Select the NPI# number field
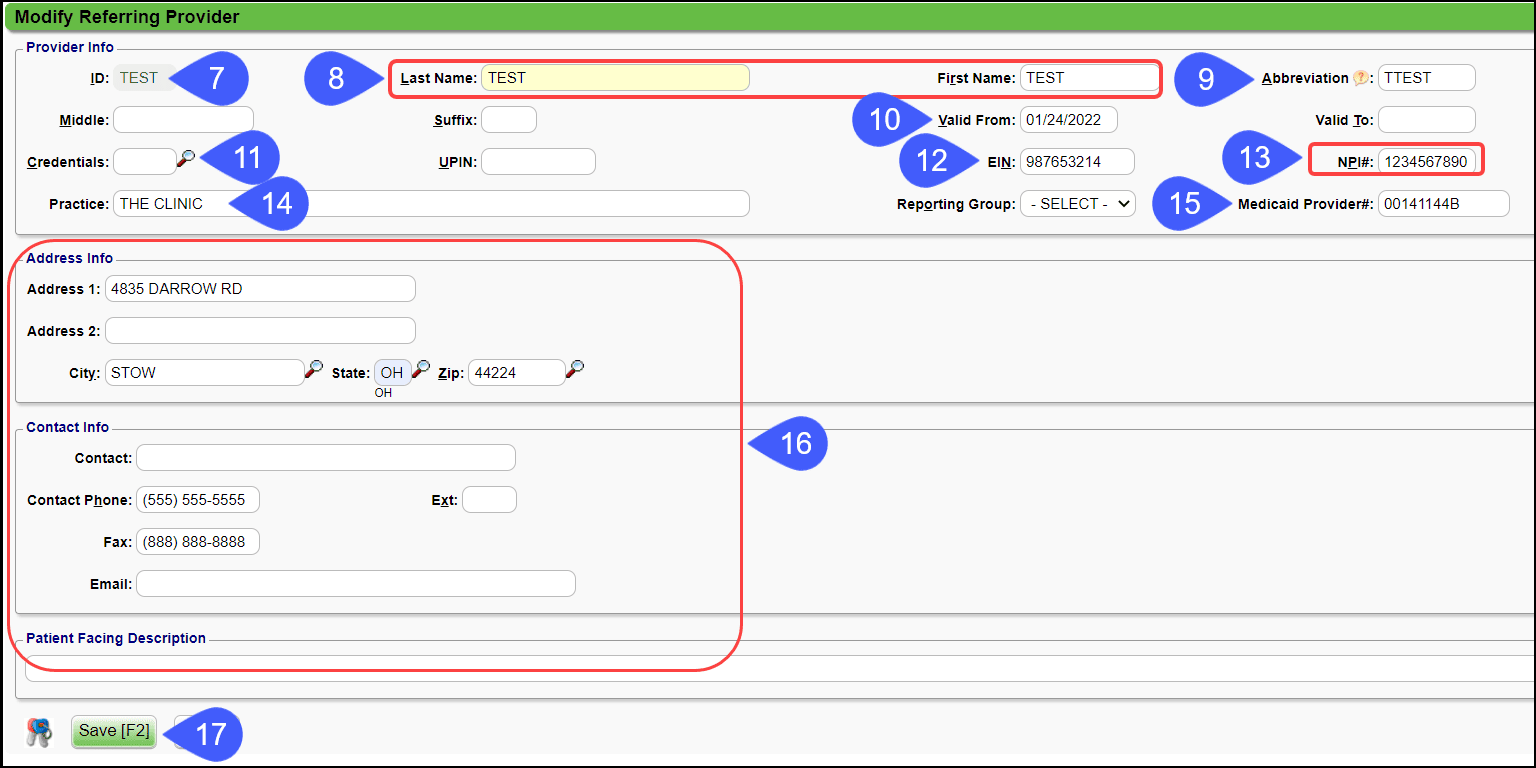 point(1427,160)
